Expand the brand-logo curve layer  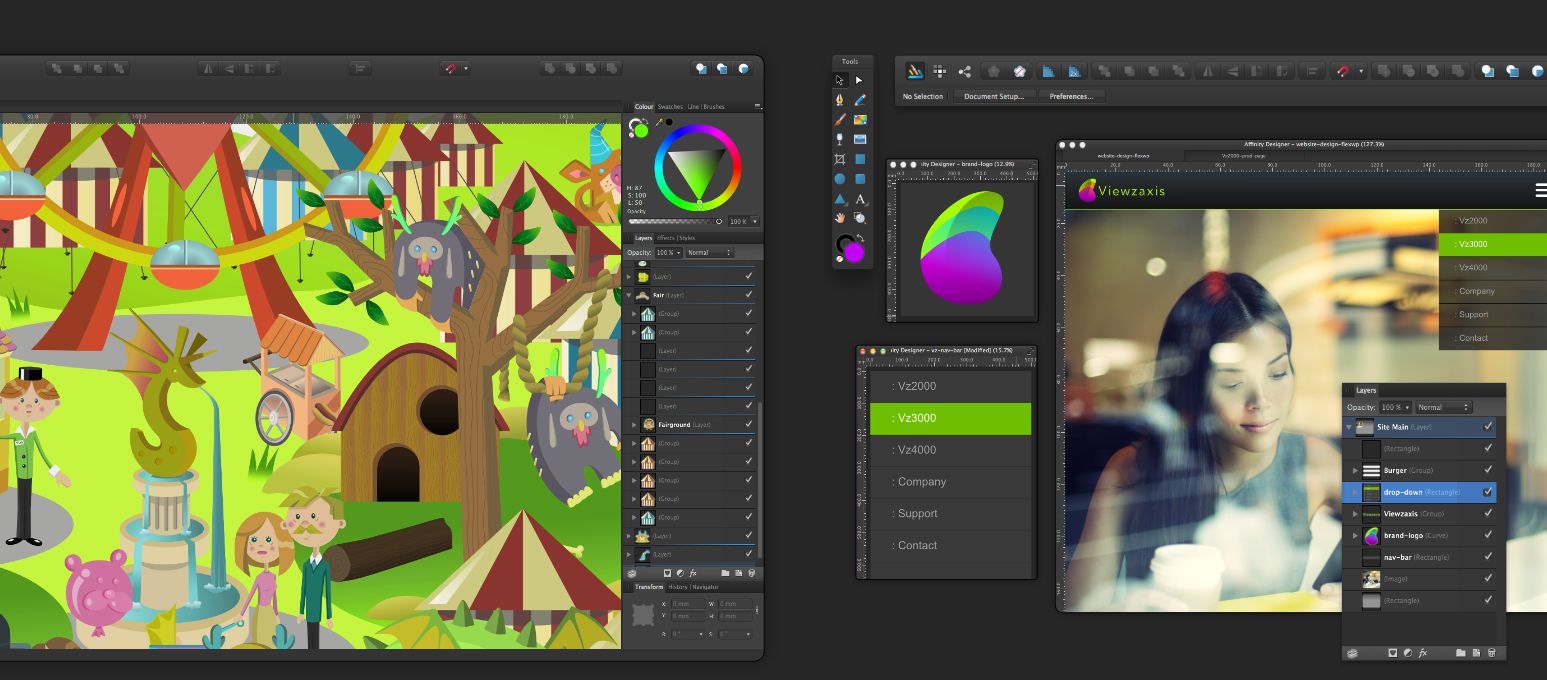click(x=1355, y=536)
